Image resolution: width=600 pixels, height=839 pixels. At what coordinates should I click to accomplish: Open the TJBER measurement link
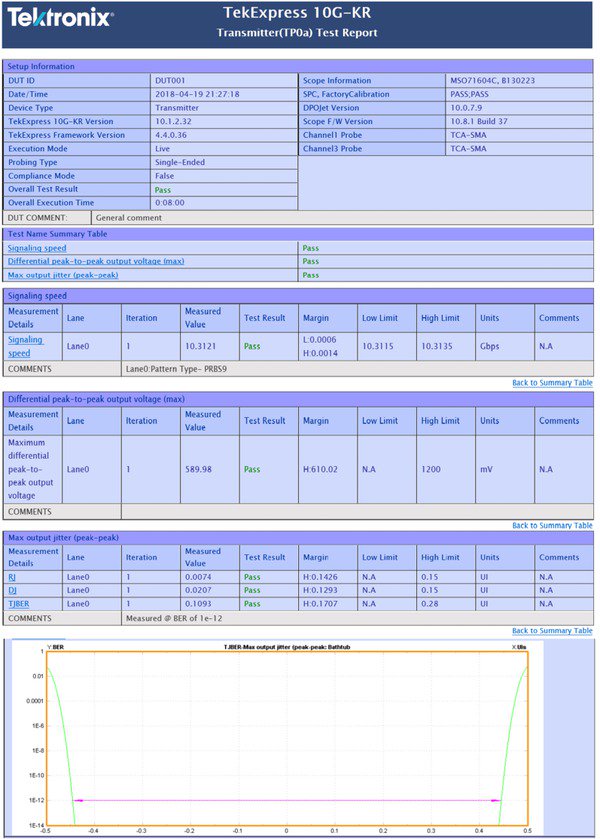click(18, 604)
